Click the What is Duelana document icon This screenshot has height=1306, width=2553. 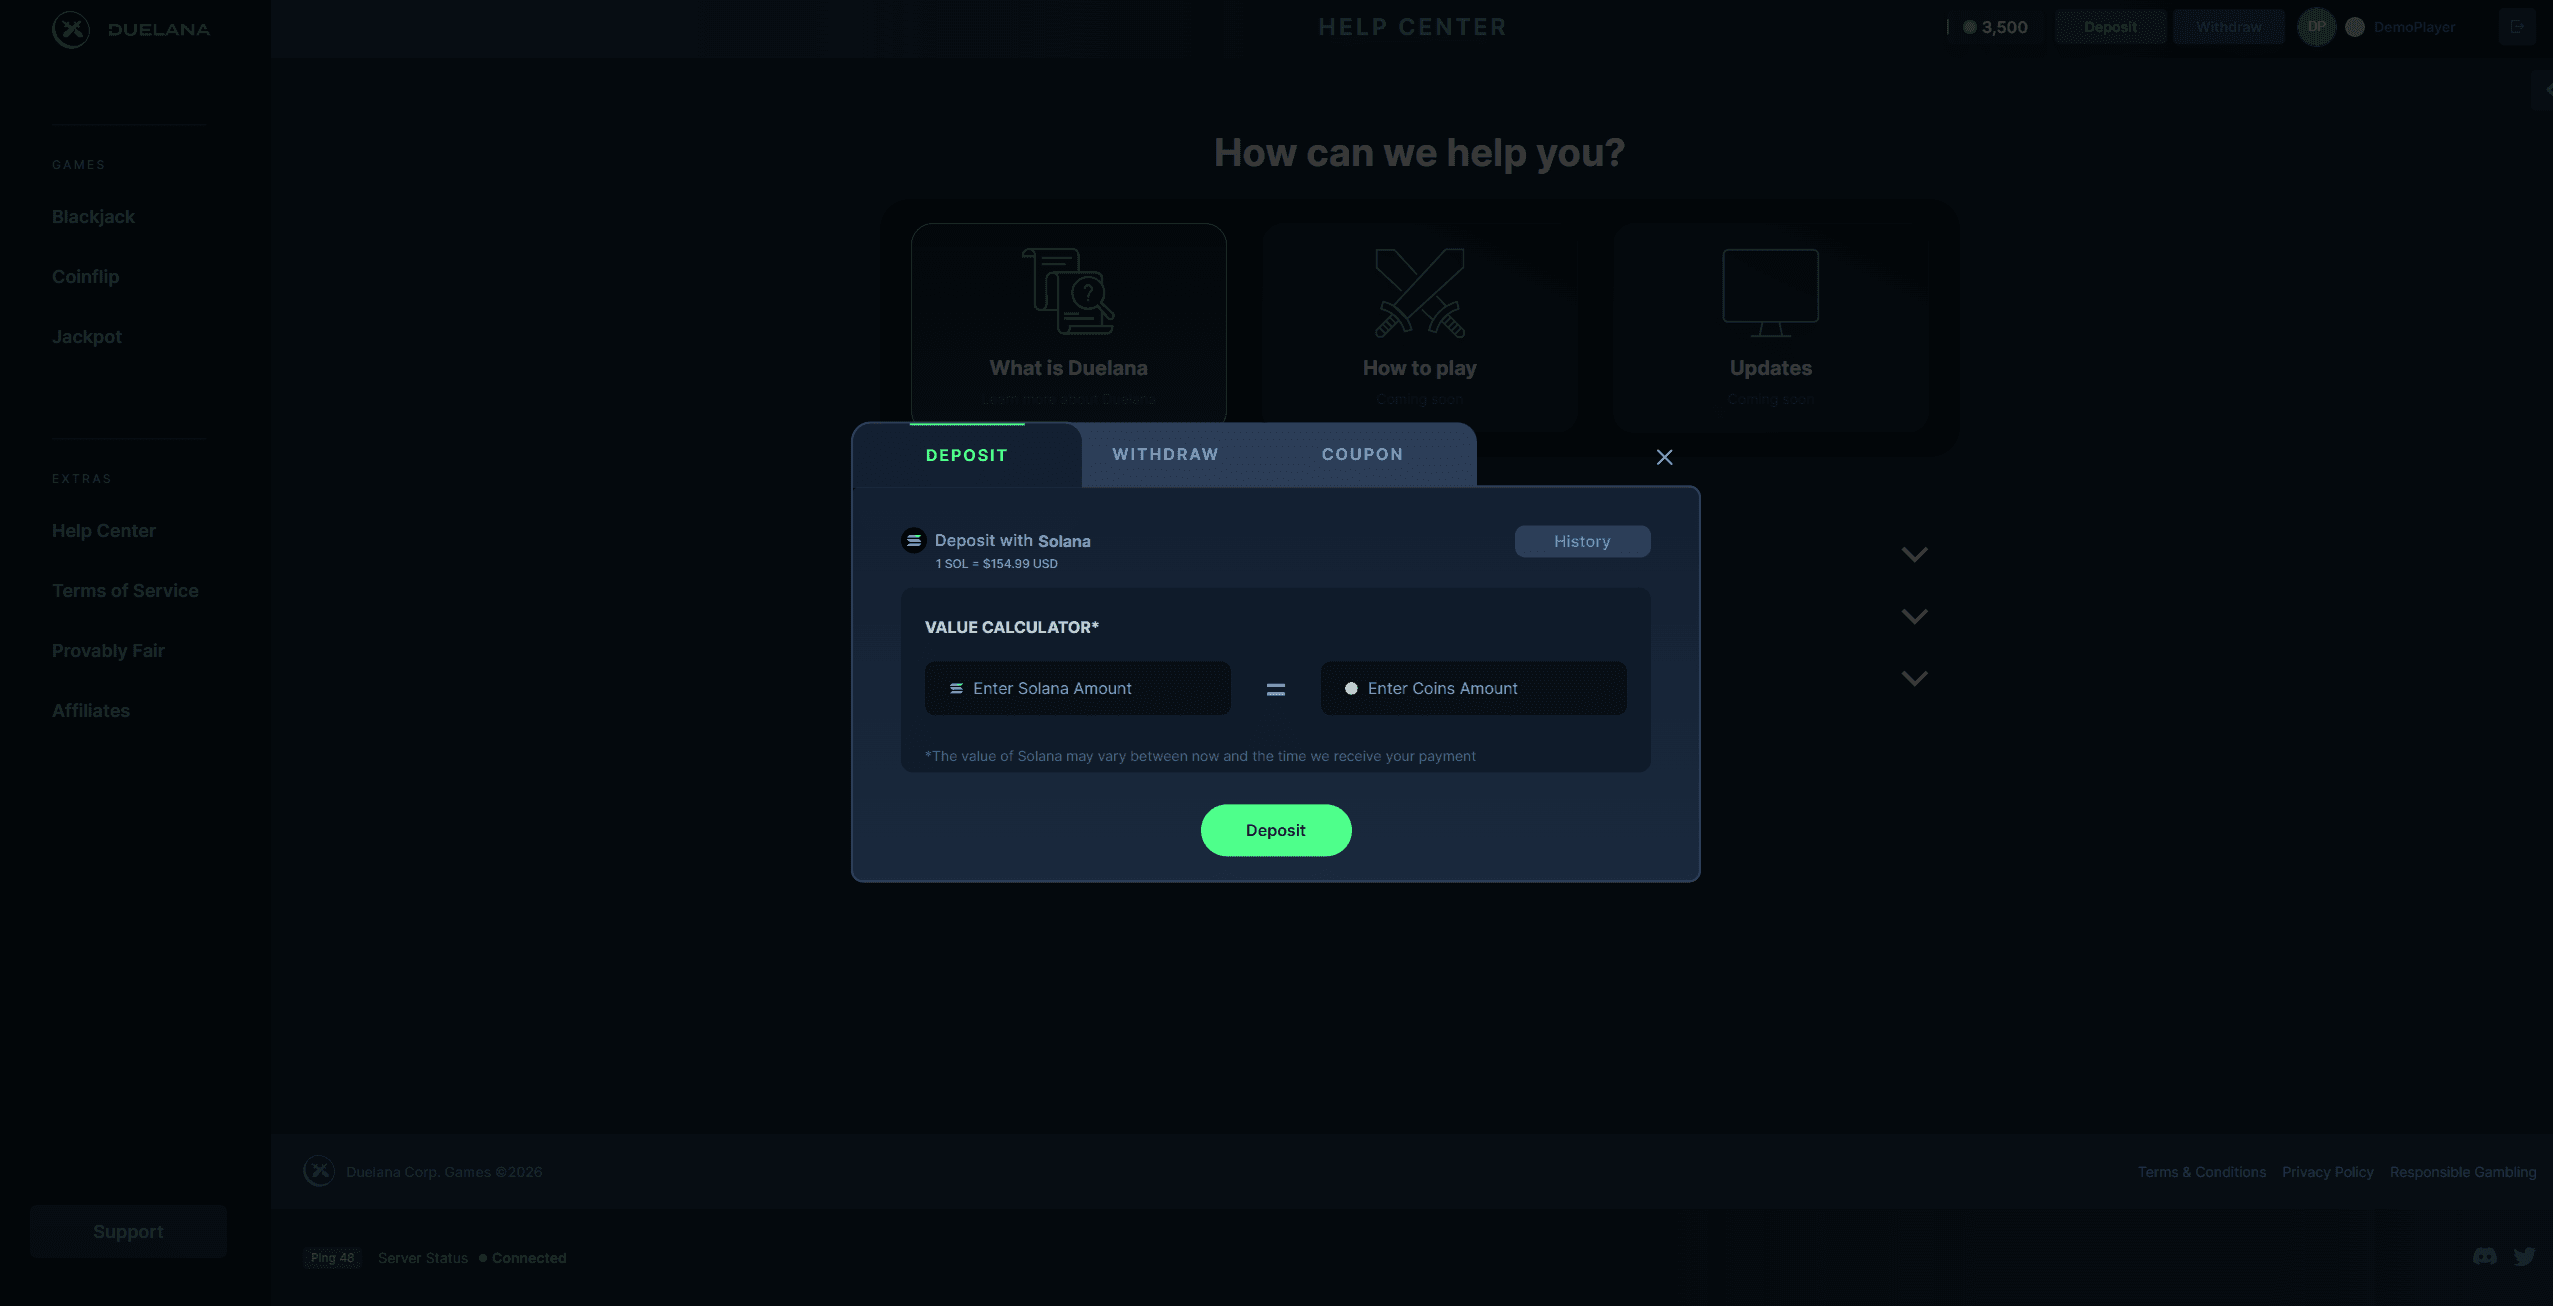(1068, 291)
